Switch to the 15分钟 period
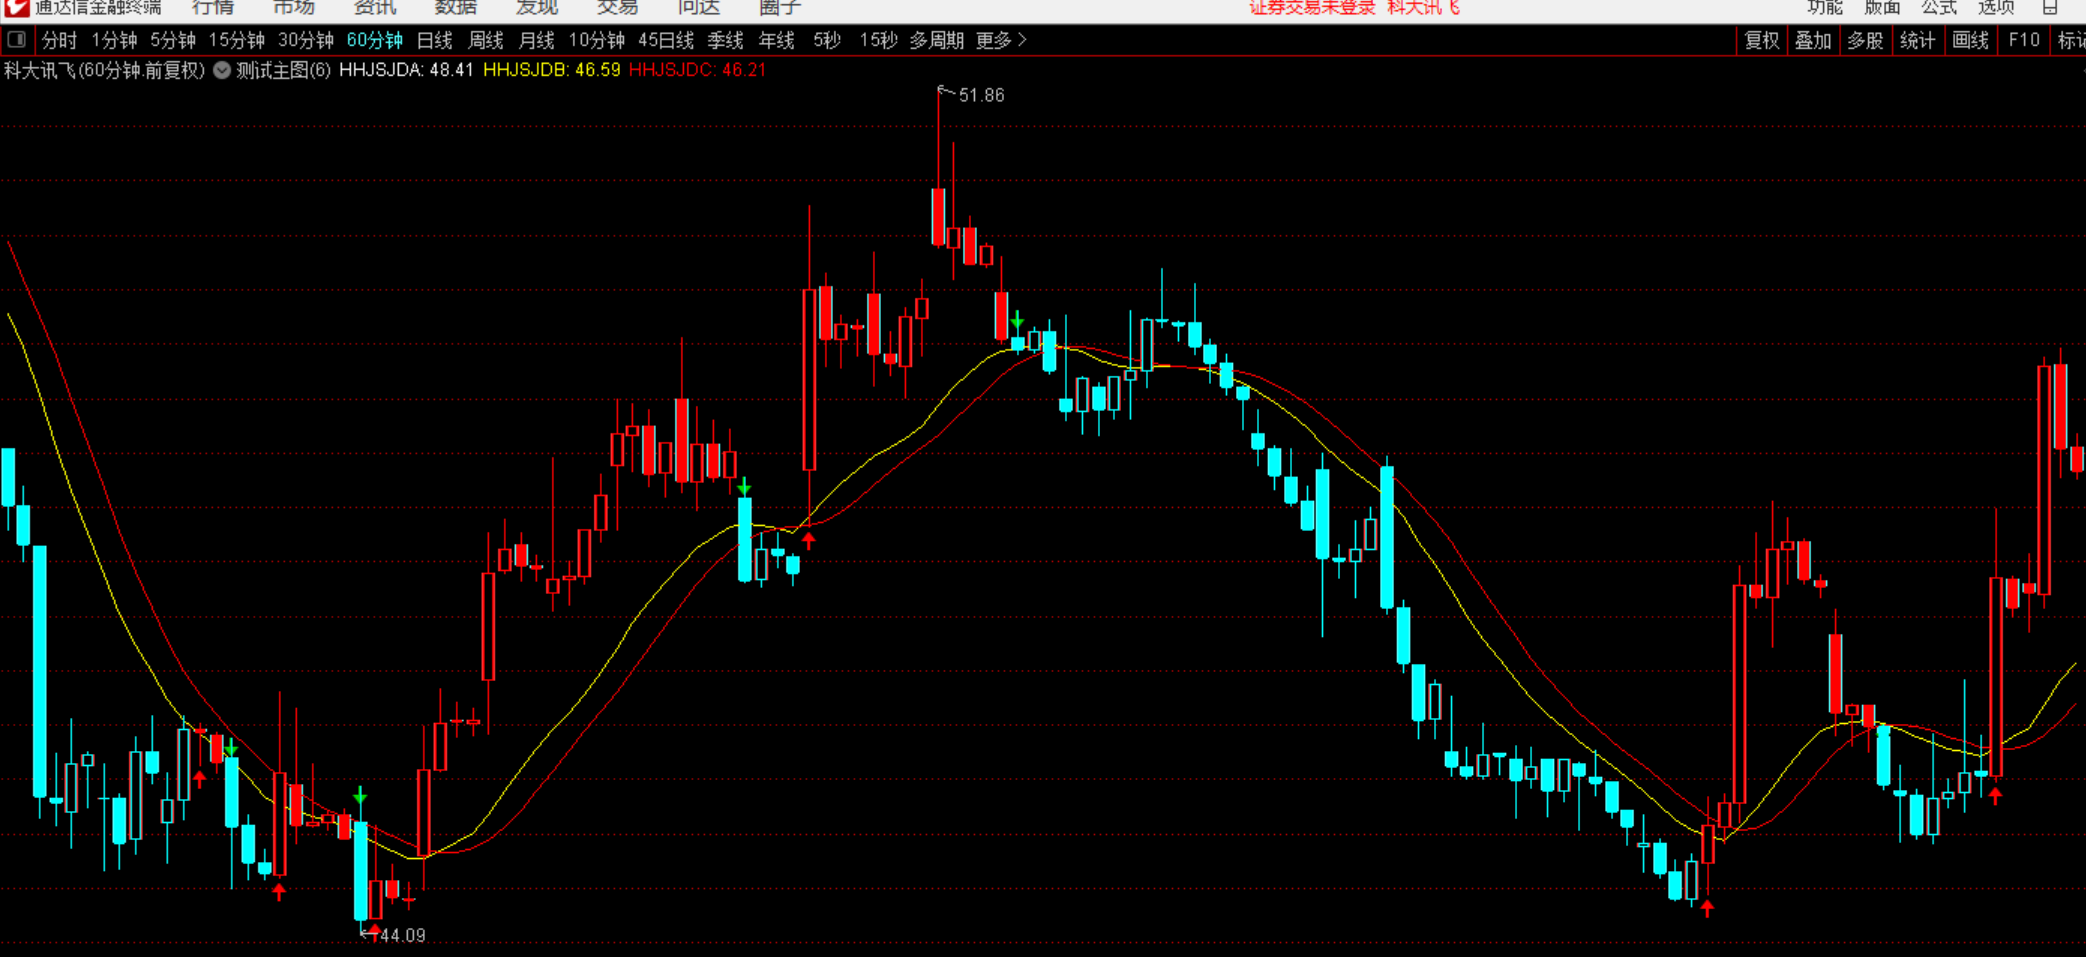2086x957 pixels. [236, 40]
